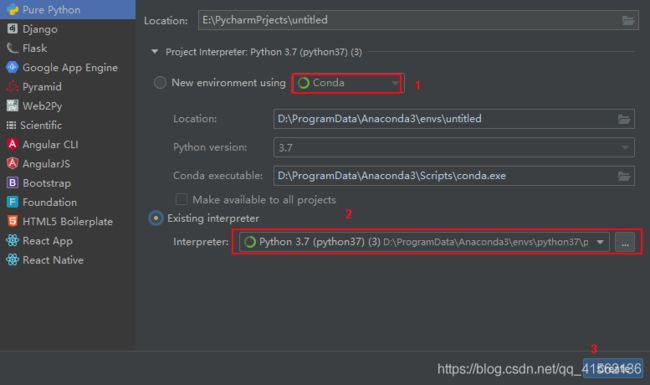Screen dimensions: 650x385
Task: Select the Pyramid label
Action: click(42, 87)
